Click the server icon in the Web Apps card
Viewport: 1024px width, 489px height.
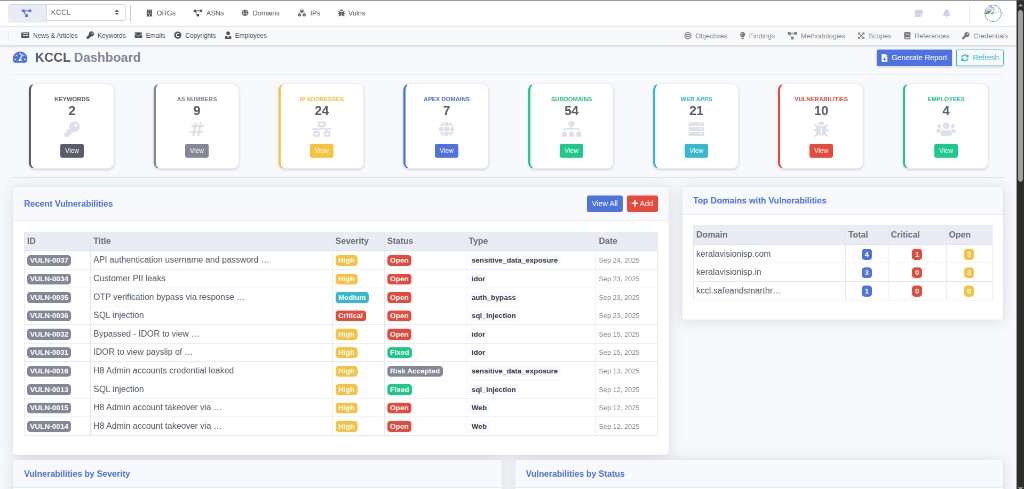(696, 129)
